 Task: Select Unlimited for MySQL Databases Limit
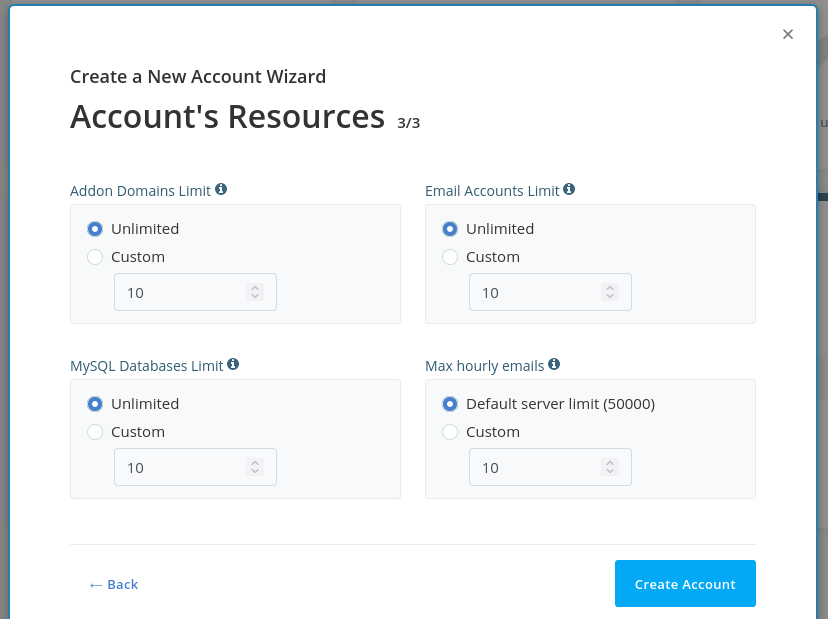pyautogui.click(x=95, y=404)
